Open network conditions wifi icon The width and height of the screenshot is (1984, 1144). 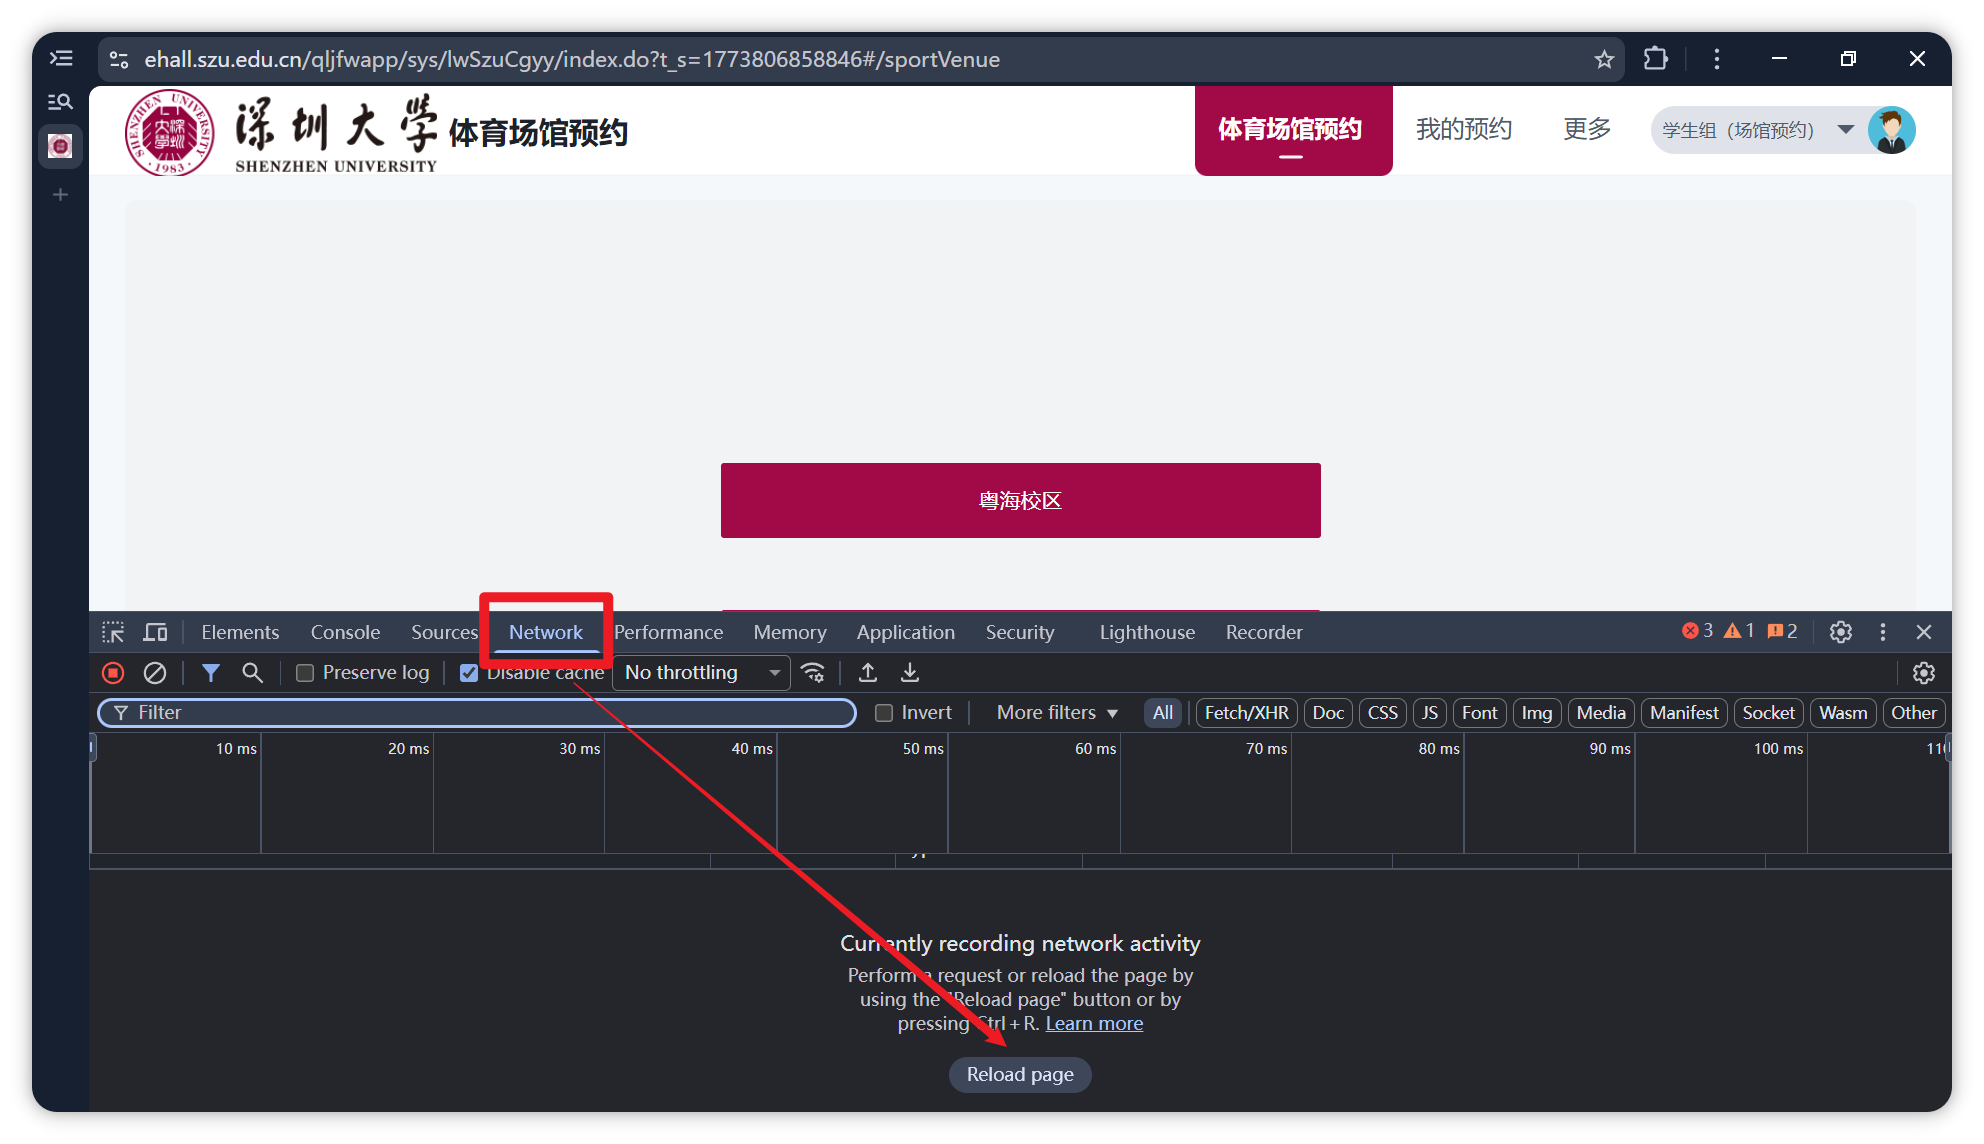[x=813, y=673]
